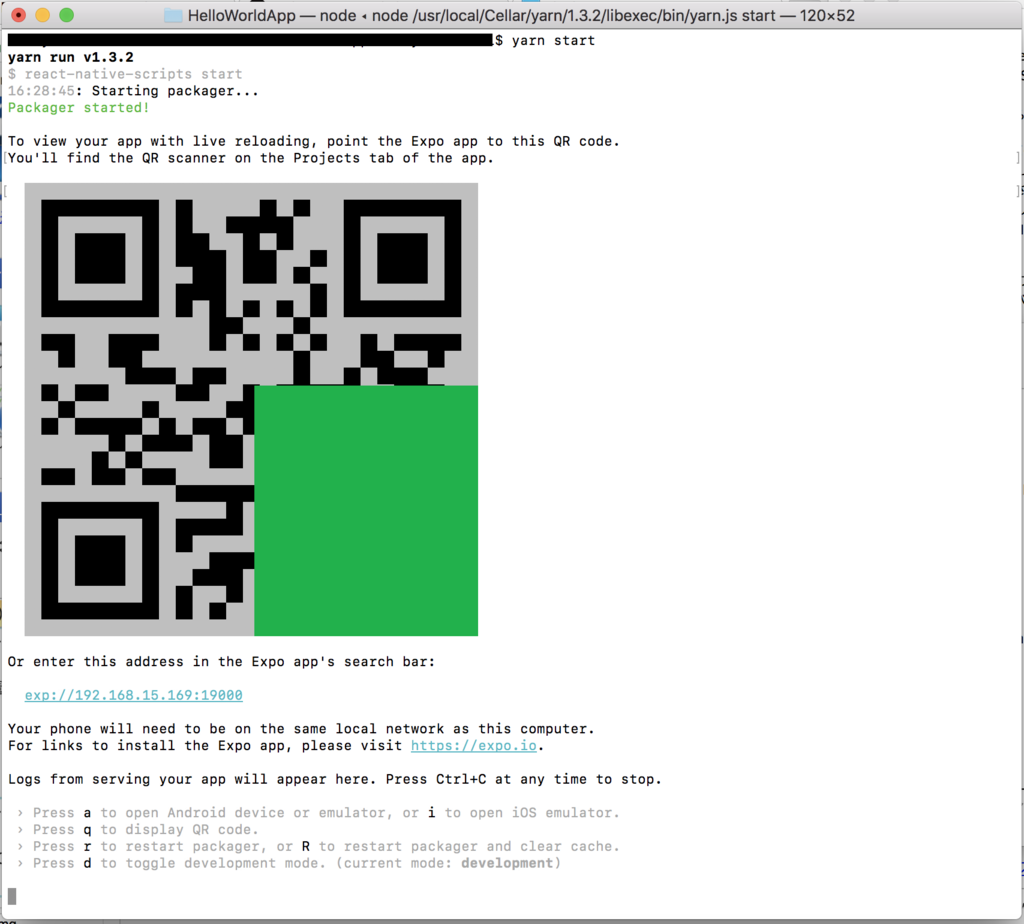
Task: Click the QR code image
Action: [251, 409]
